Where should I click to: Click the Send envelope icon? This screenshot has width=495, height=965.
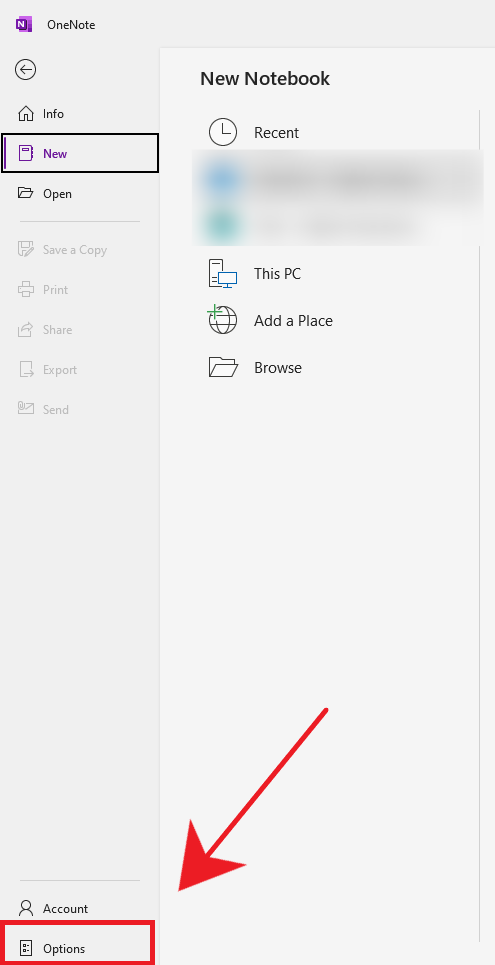26,408
